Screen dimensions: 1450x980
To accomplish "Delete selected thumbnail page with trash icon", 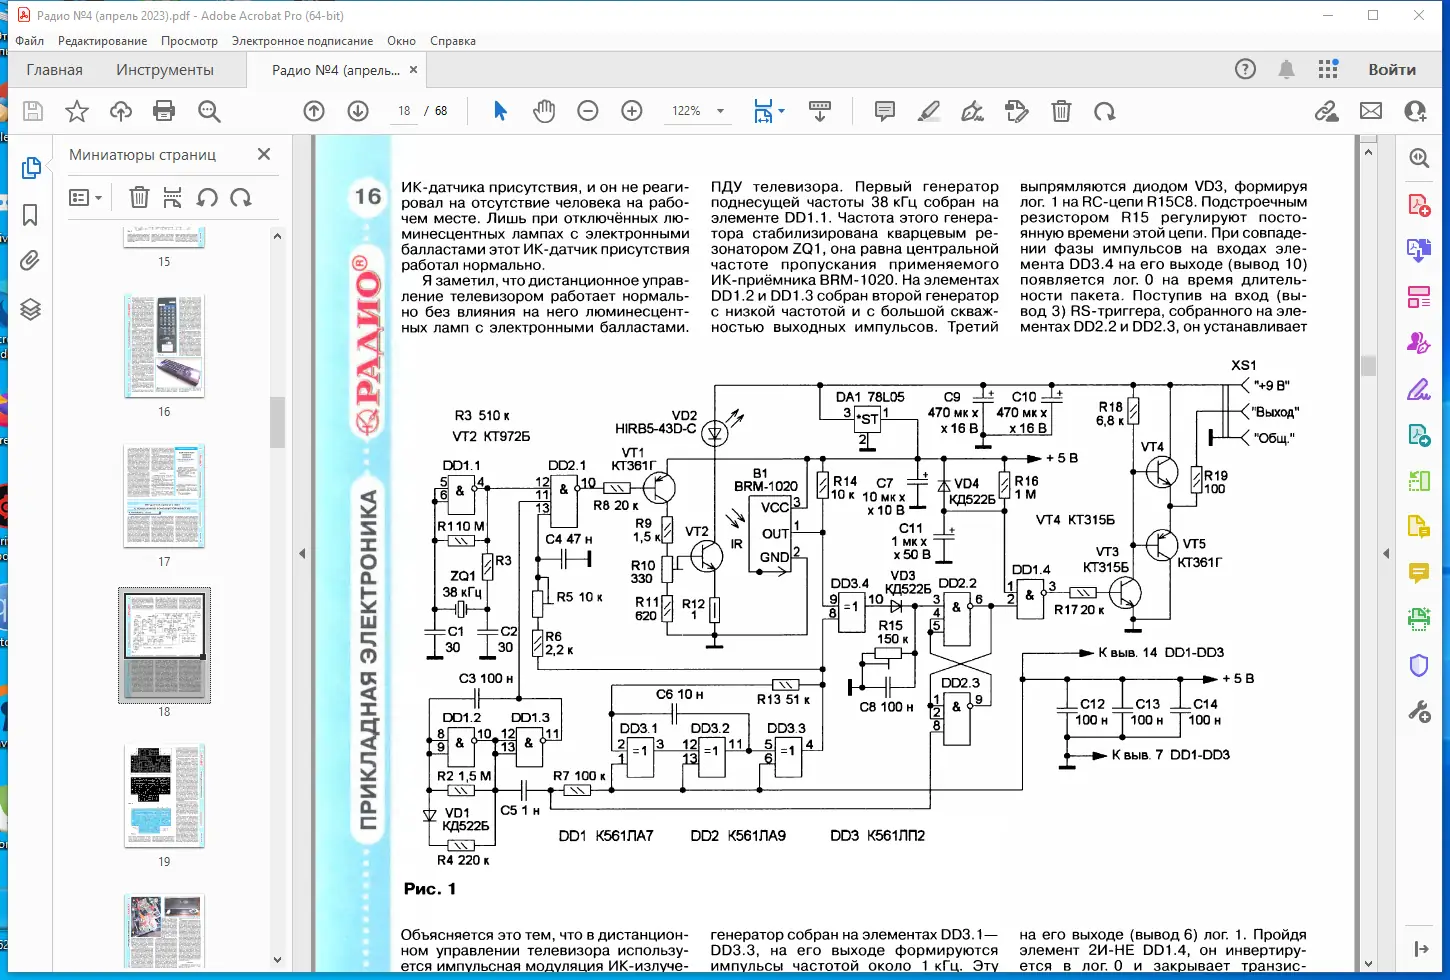I will coord(139,197).
